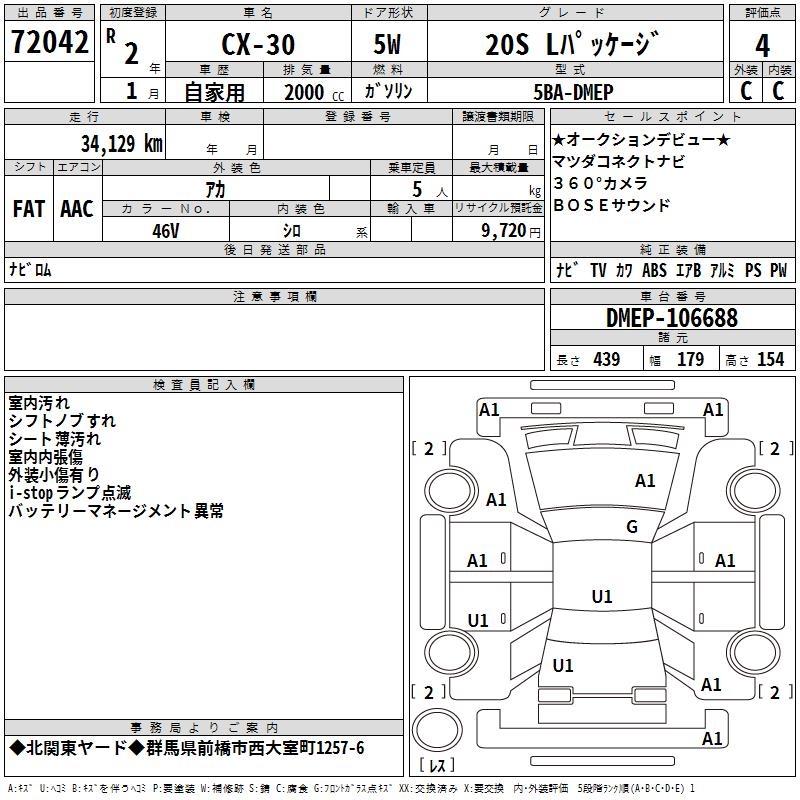Select grade 20S Lパッケージ text
The height and width of the screenshot is (800, 800).
(572, 44)
